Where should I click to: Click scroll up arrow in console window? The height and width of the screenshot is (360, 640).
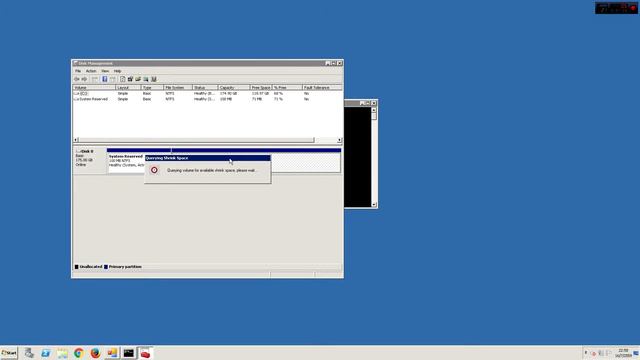(x=374, y=110)
